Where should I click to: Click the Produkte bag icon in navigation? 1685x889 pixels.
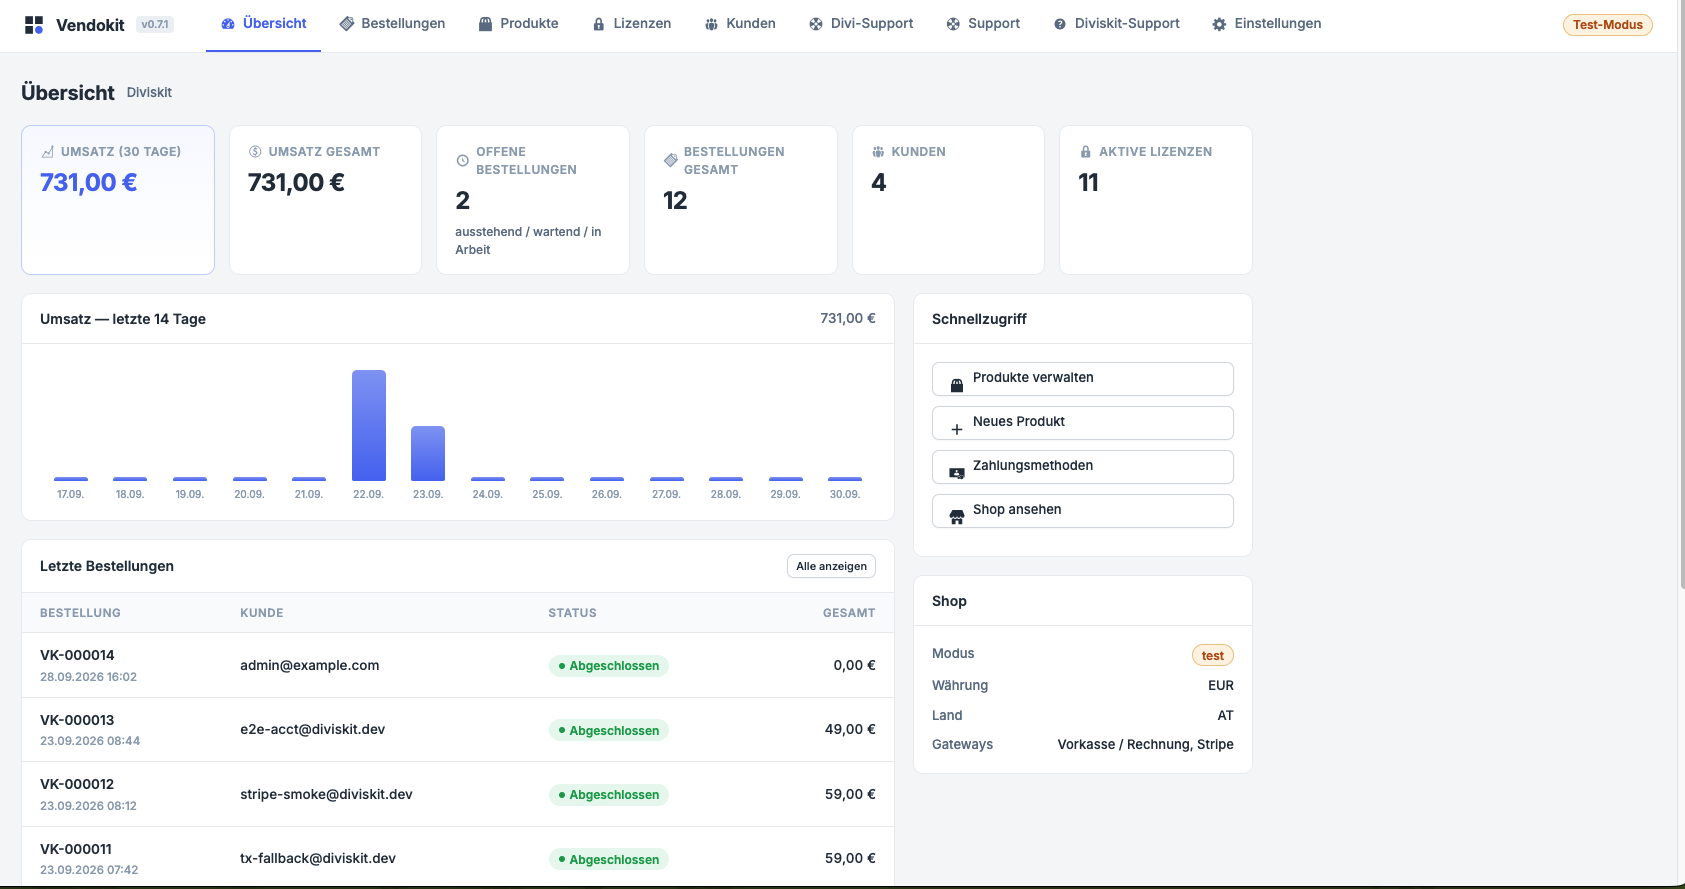pyautogui.click(x=485, y=24)
